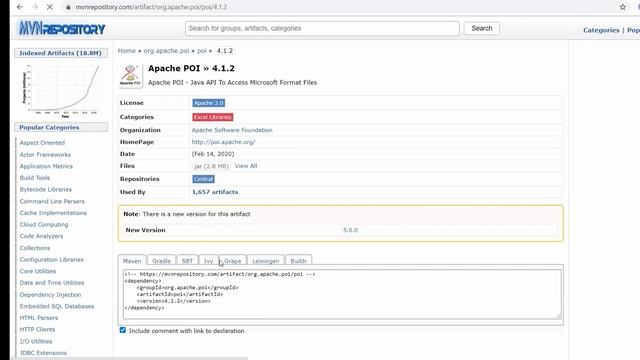This screenshot has height=360, width=640.
Task: Switch to the SBT tab
Action: [187, 261]
